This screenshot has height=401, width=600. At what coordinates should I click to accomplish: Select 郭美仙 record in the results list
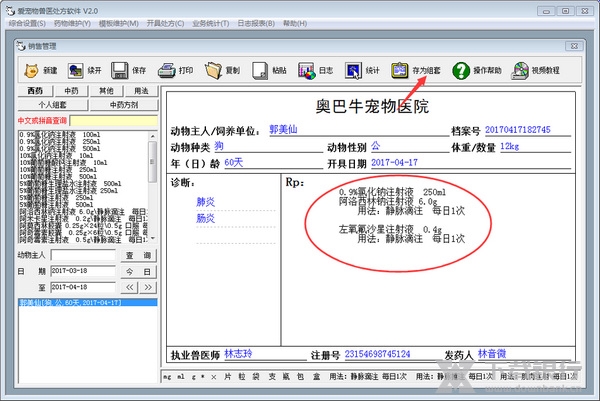click(66, 301)
